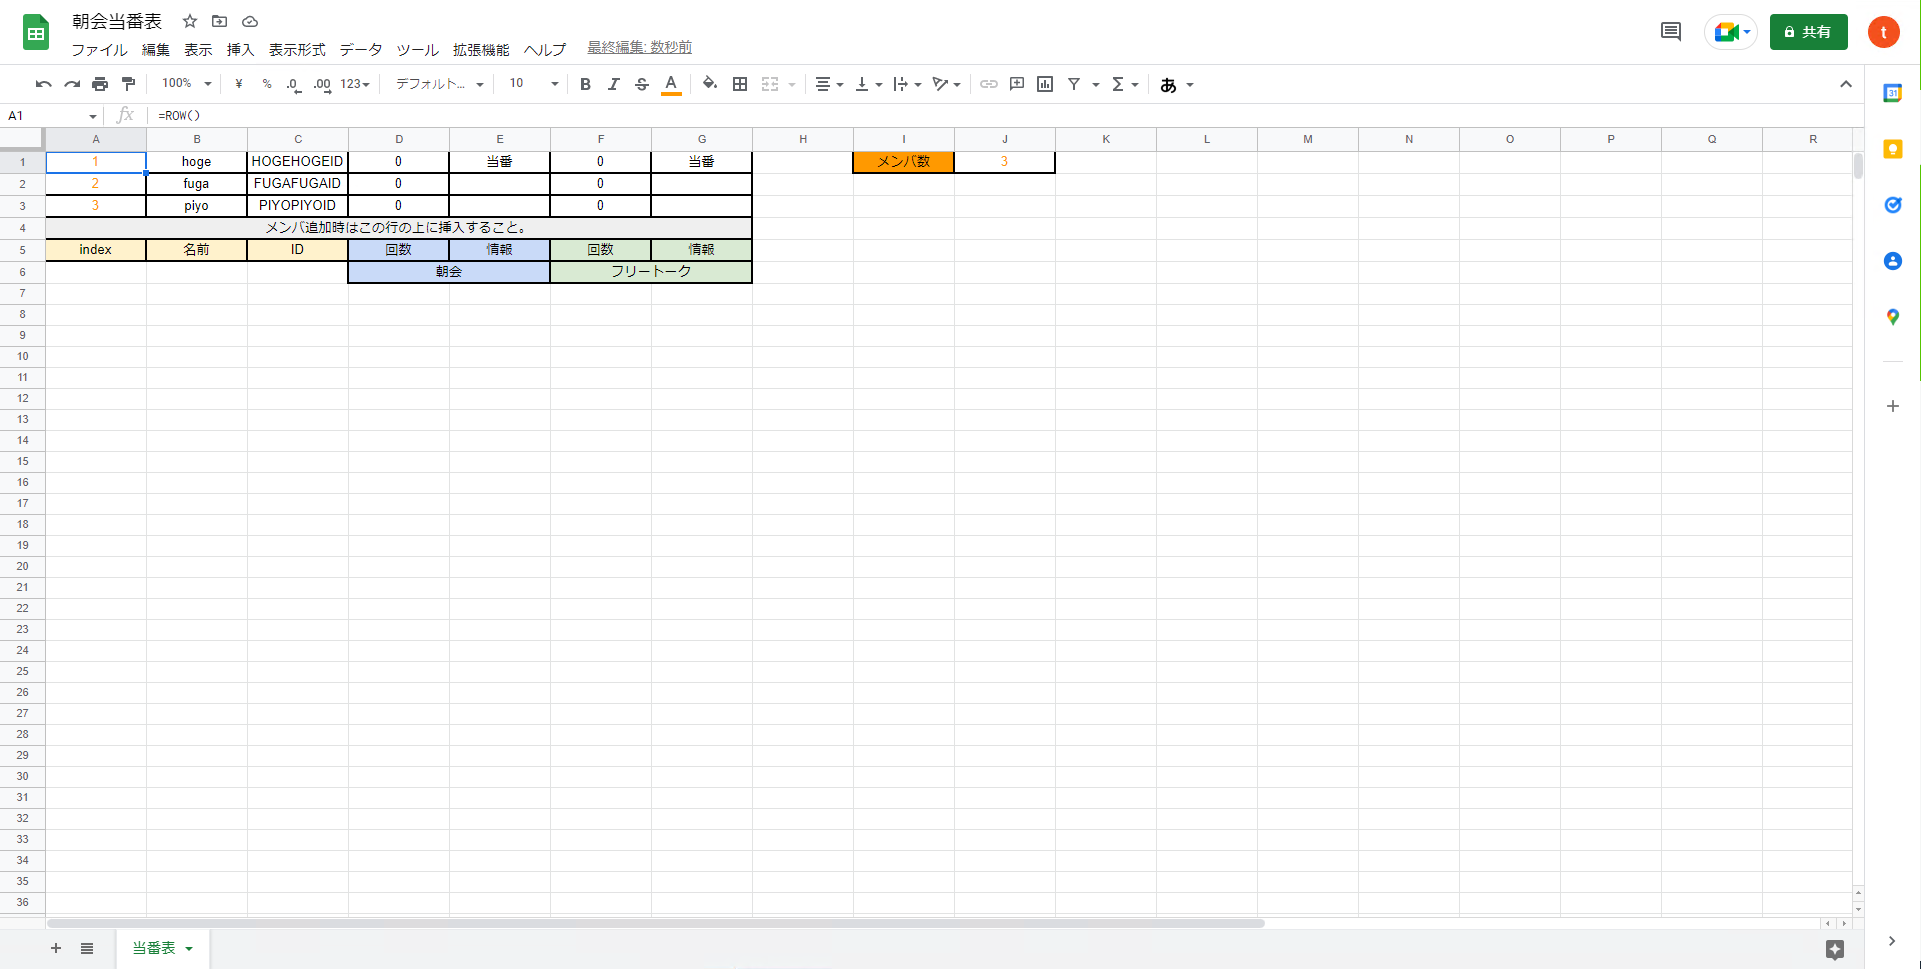Toggle strikethrough formatting
The height and width of the screenshot is (969, 1921).
(642, 85)
